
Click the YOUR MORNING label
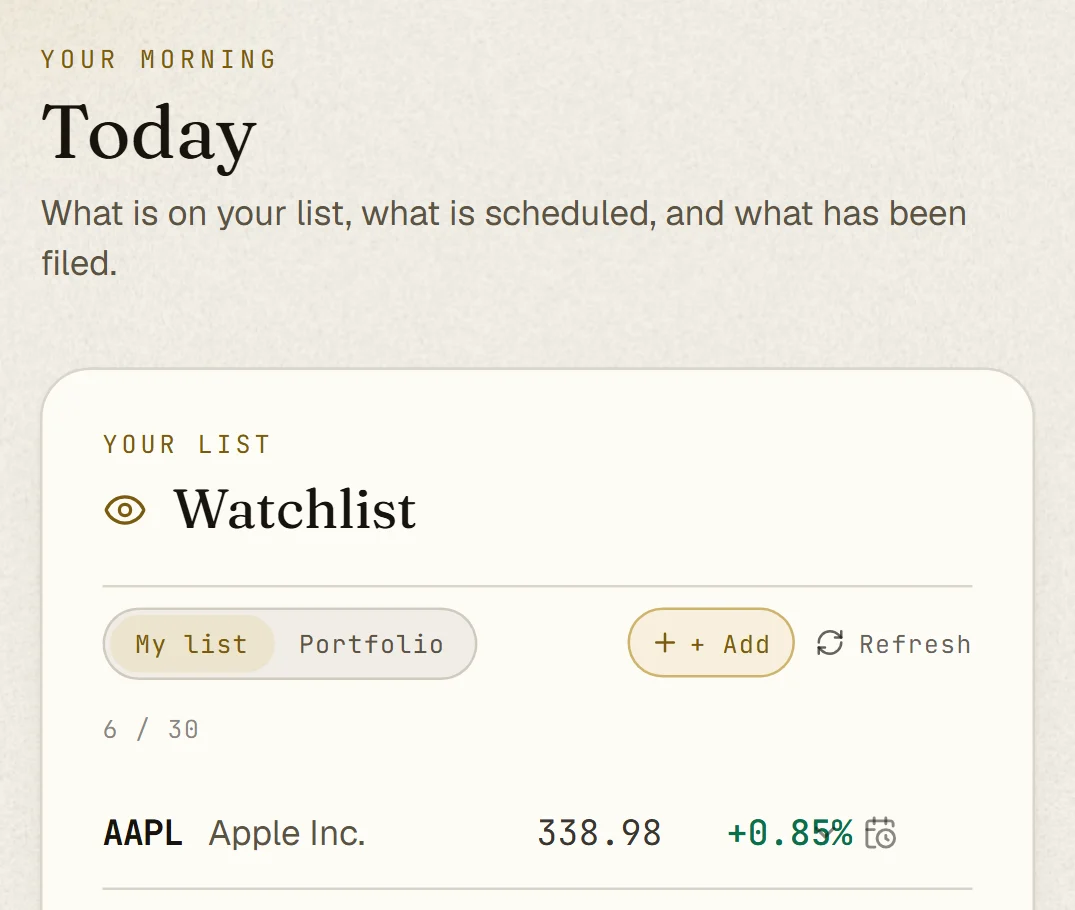(x=159, y=60)
